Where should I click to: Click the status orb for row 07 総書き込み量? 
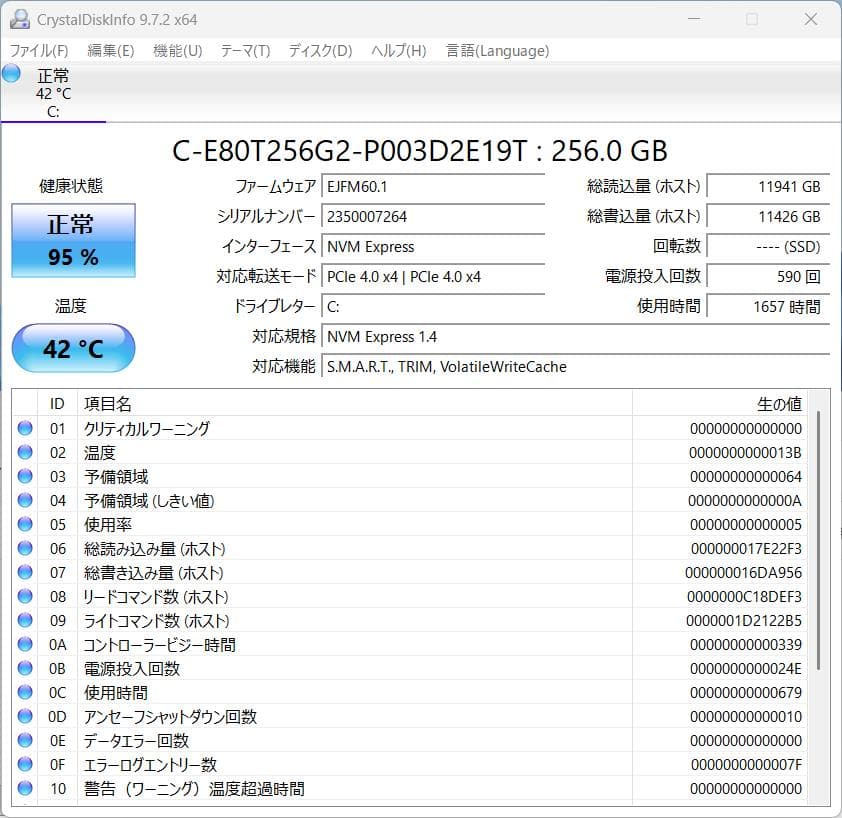(25, 573)
